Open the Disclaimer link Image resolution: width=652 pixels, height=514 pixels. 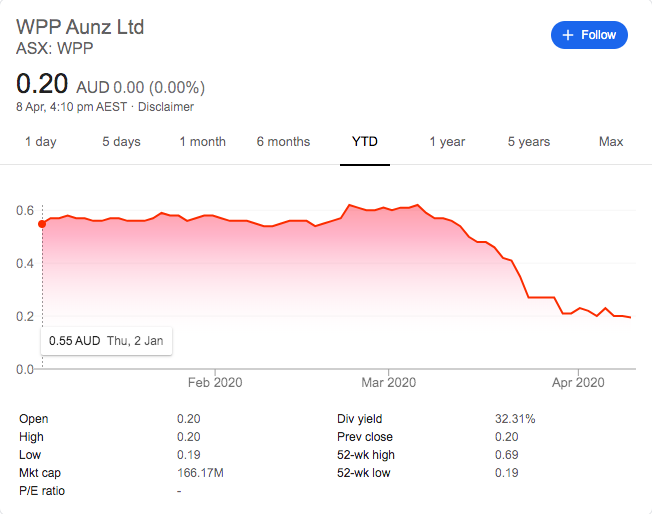pos(165,107)
